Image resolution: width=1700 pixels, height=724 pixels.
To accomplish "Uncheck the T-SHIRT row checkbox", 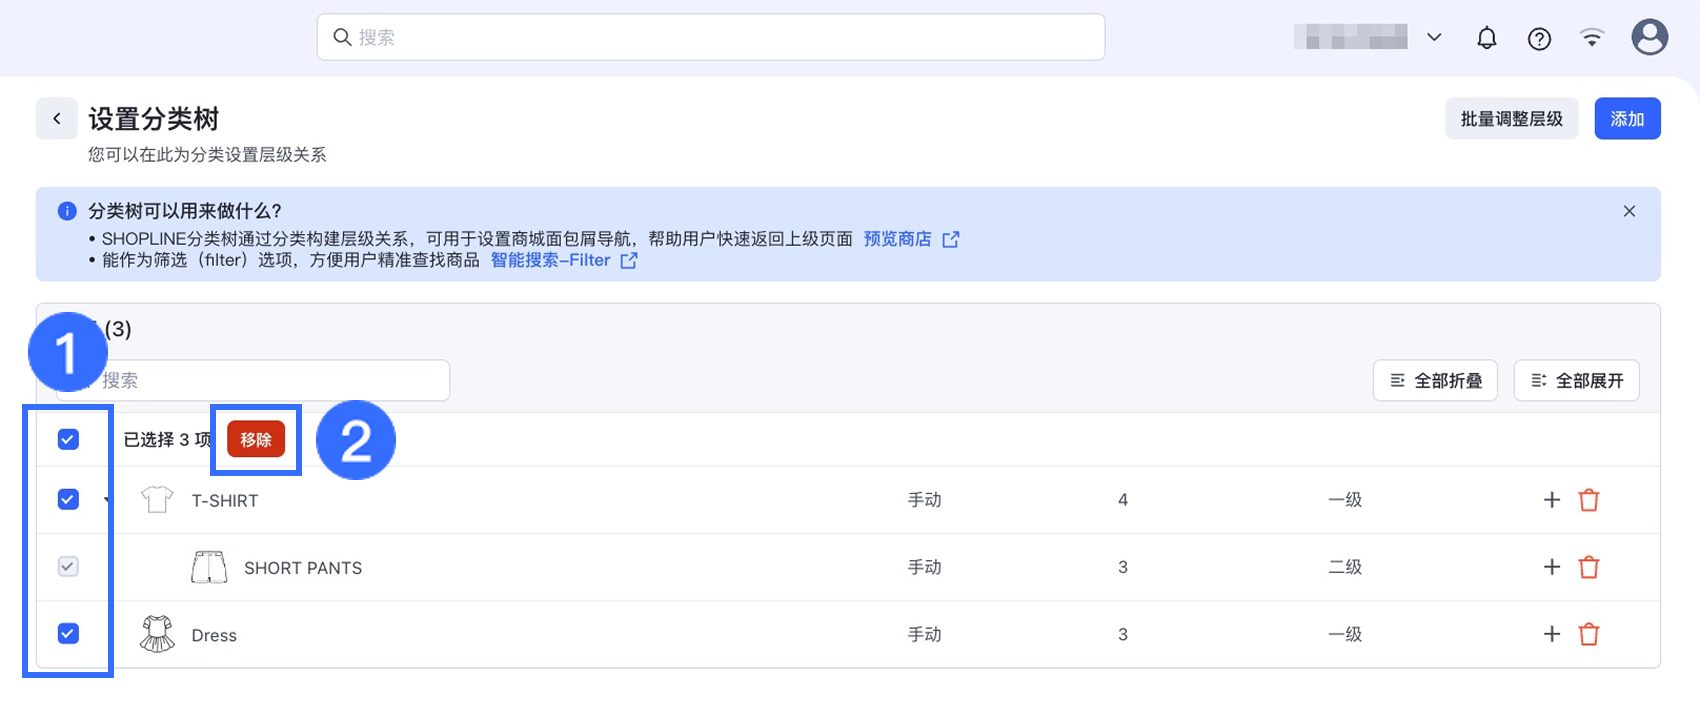I will (68, 499).
